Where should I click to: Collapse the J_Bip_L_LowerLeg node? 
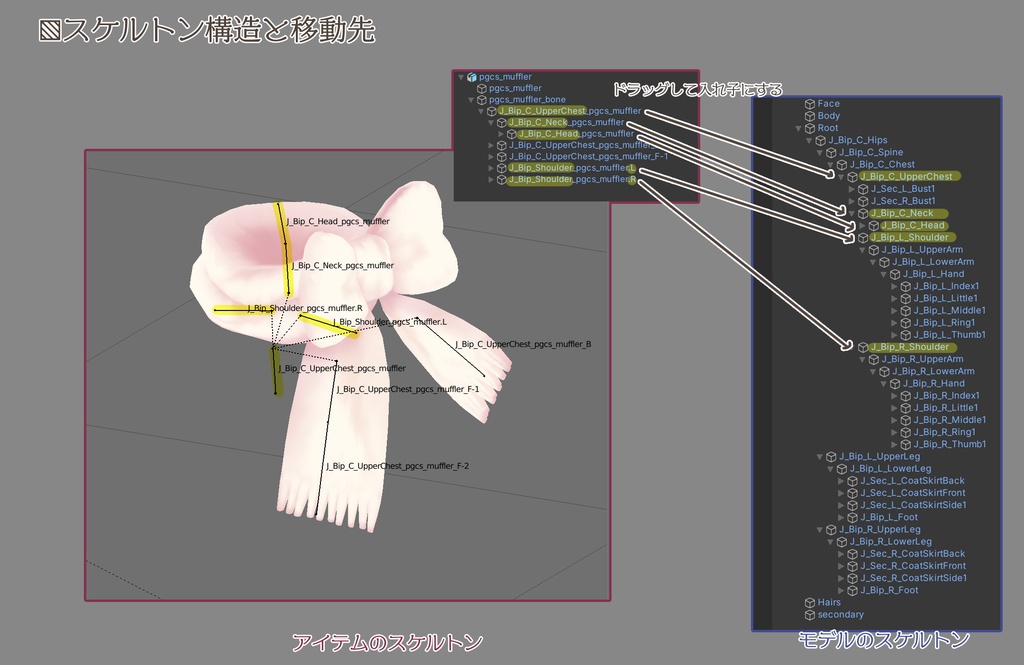[x=831, y=469]
